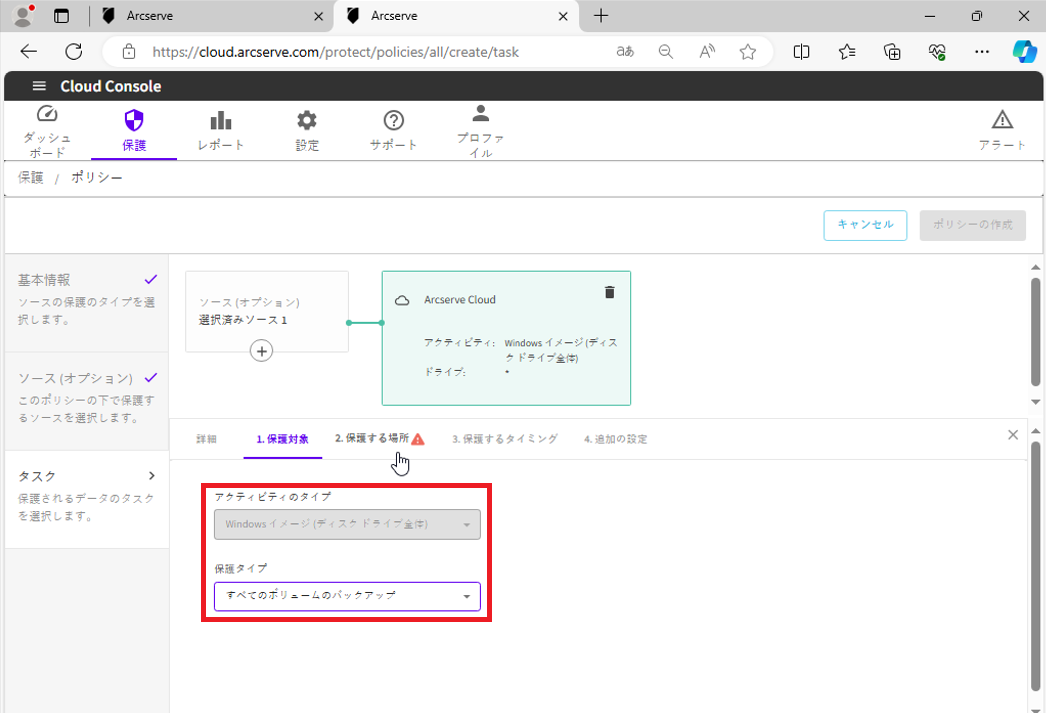
Task: Click the キャンセル button
Action: click(865, 225)
